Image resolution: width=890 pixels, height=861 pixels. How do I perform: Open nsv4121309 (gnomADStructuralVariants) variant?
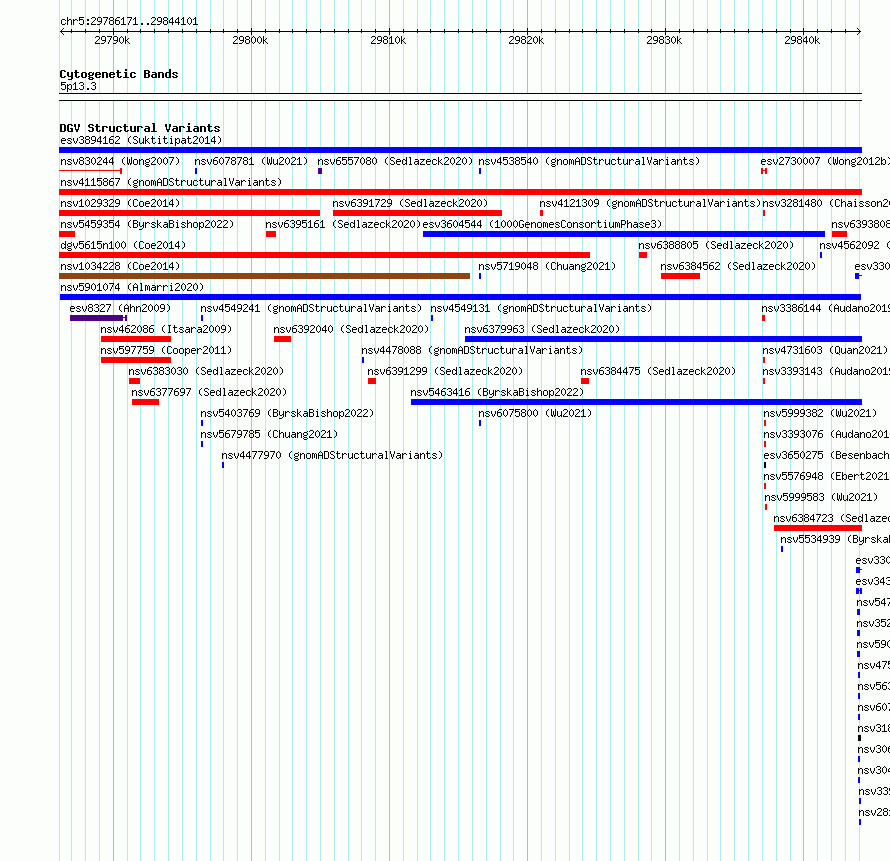(650, 203)
